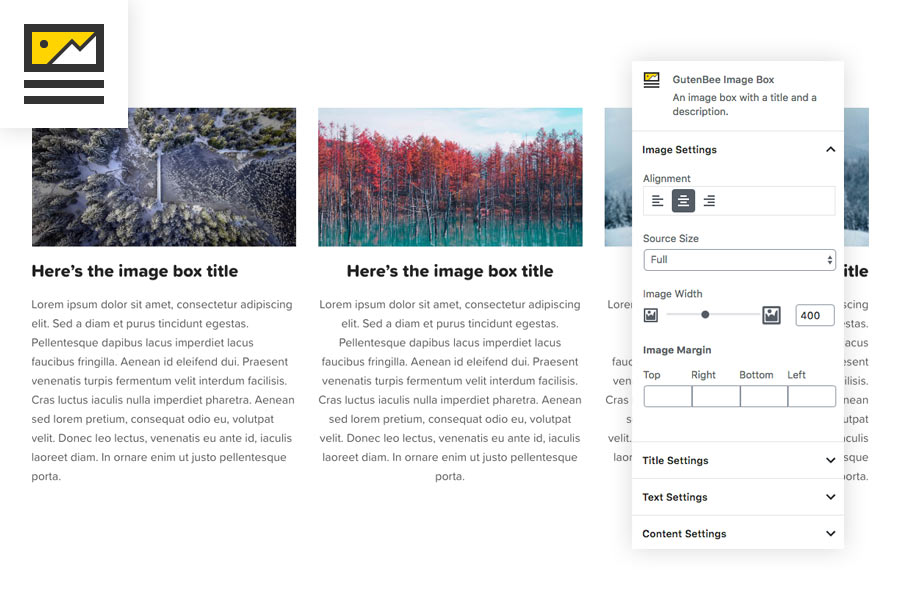The height and width of the screenshot is (600, 900).
Task: Select the left alignment option
Action: 656,200
